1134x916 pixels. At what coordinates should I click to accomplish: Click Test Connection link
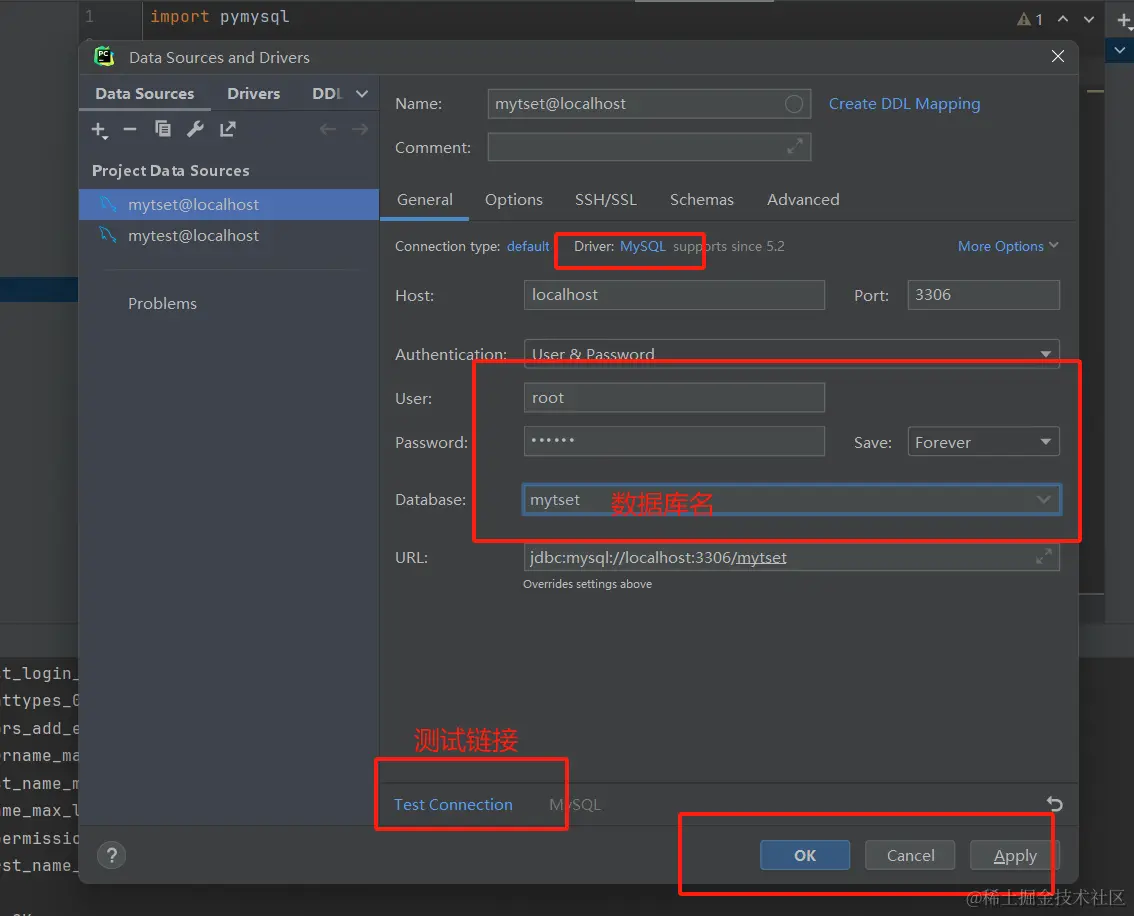point(453,805)
